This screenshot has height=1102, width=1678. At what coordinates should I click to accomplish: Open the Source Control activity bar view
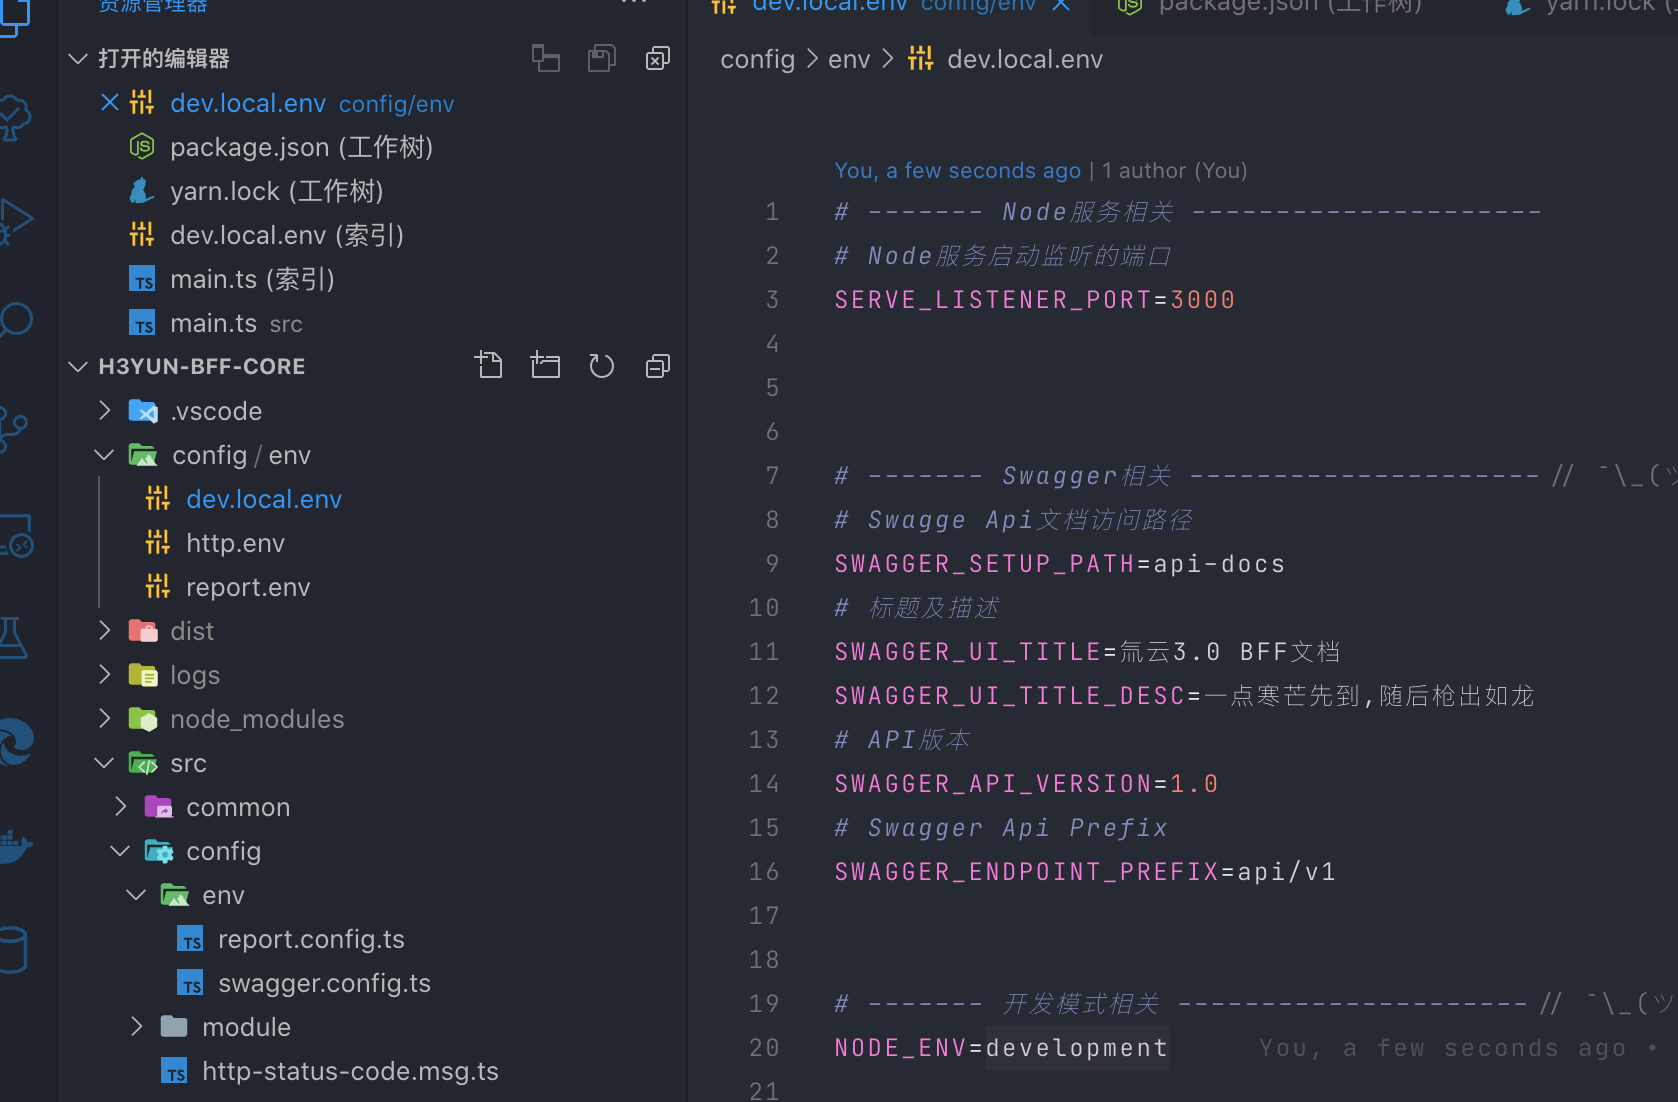click(14, 429)
